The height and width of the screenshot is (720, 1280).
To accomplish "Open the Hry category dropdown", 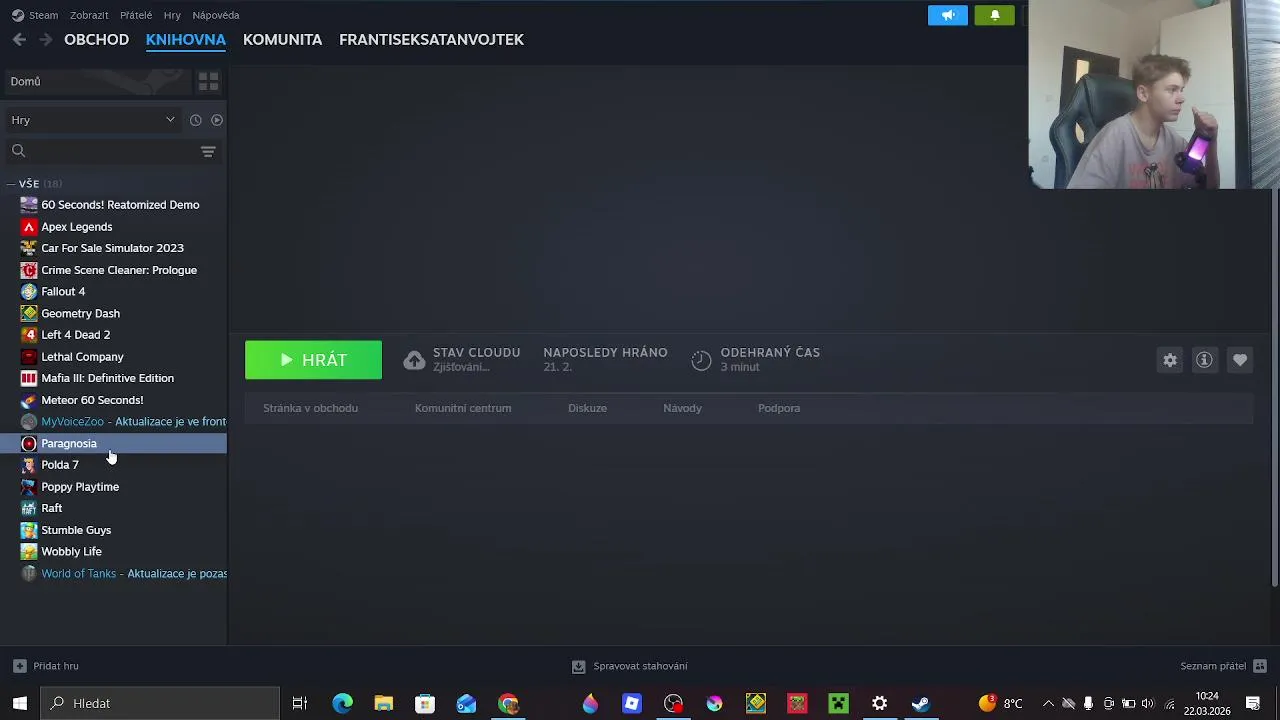I will tap(92, 120).
